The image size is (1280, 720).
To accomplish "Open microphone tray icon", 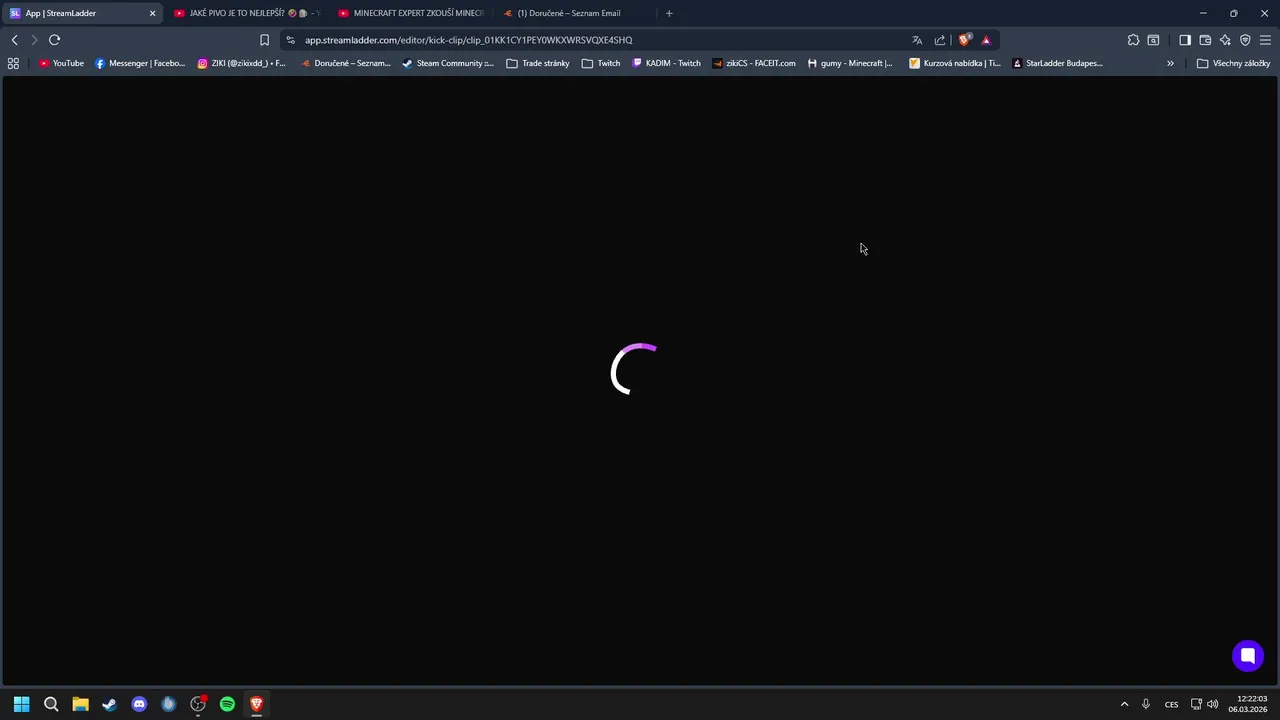I will [1146, 704].
